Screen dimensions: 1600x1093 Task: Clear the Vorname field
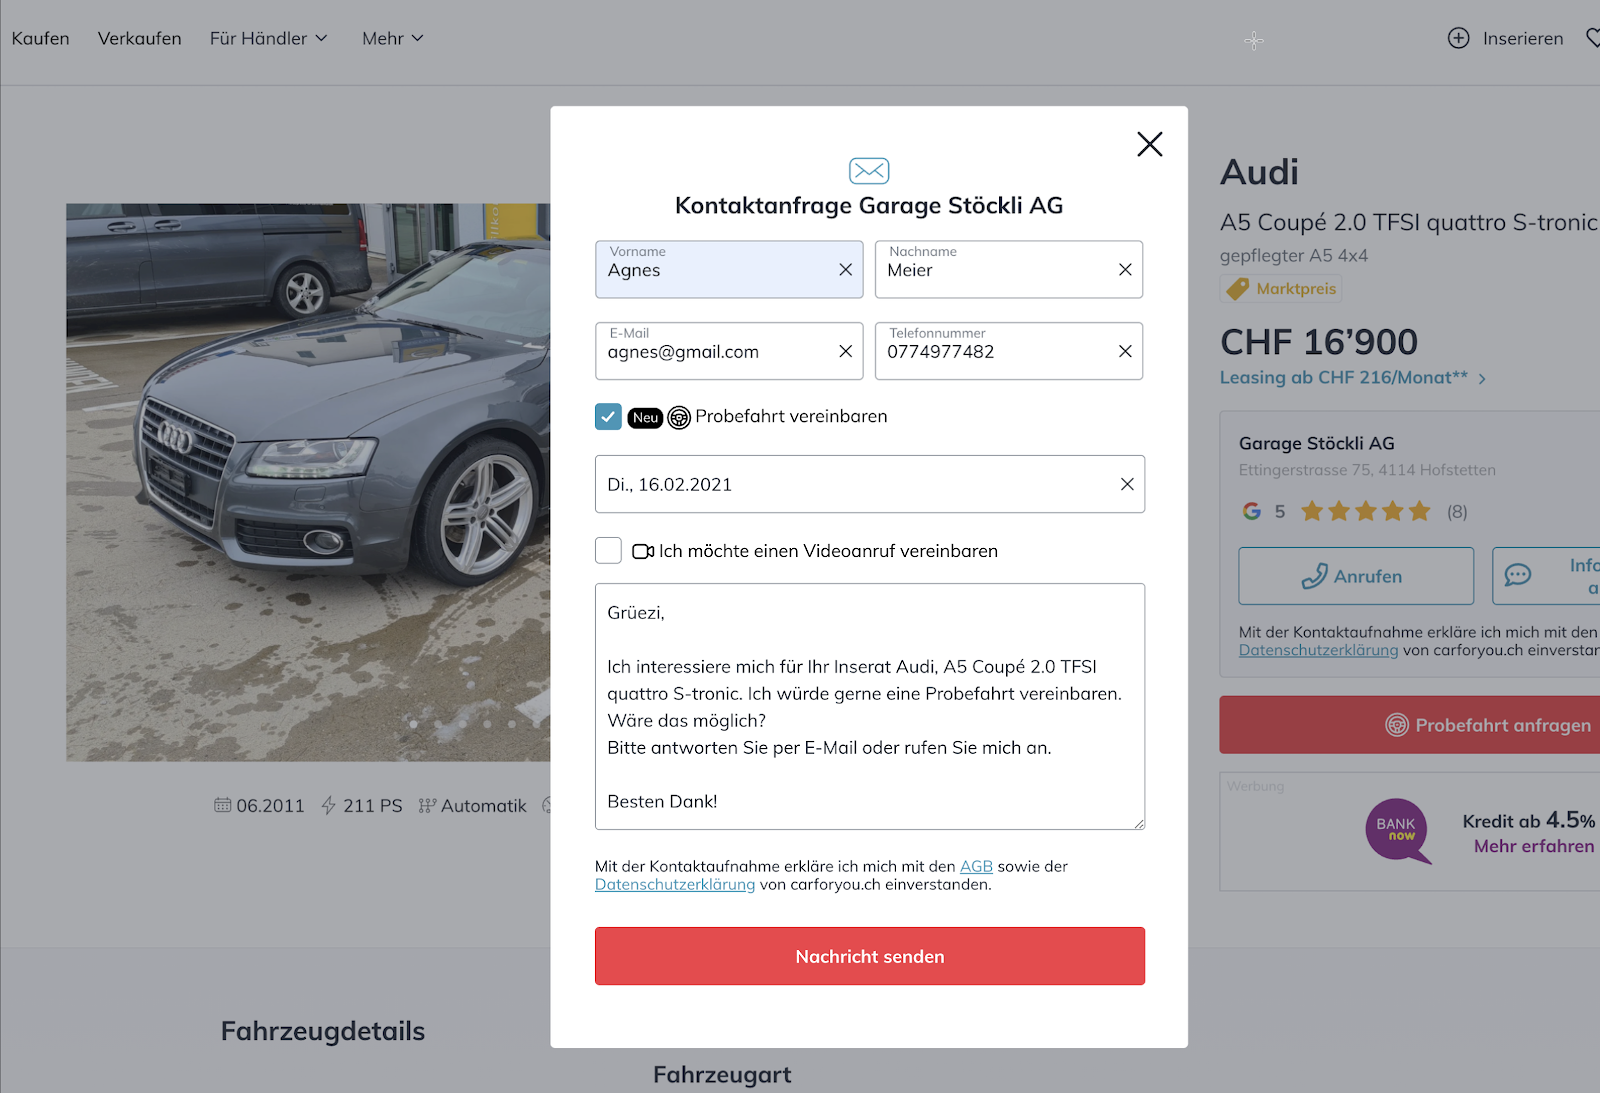[845, 269]
